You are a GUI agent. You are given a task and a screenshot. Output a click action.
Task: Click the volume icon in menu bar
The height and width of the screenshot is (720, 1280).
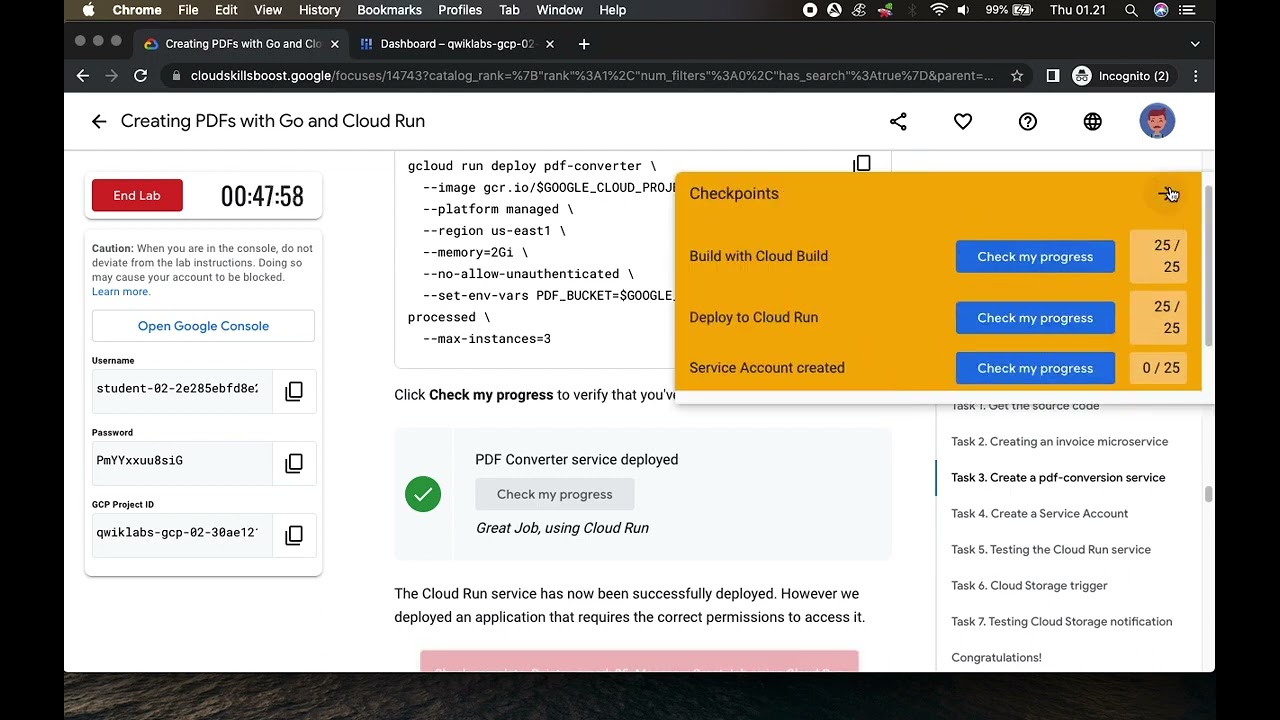963,10
